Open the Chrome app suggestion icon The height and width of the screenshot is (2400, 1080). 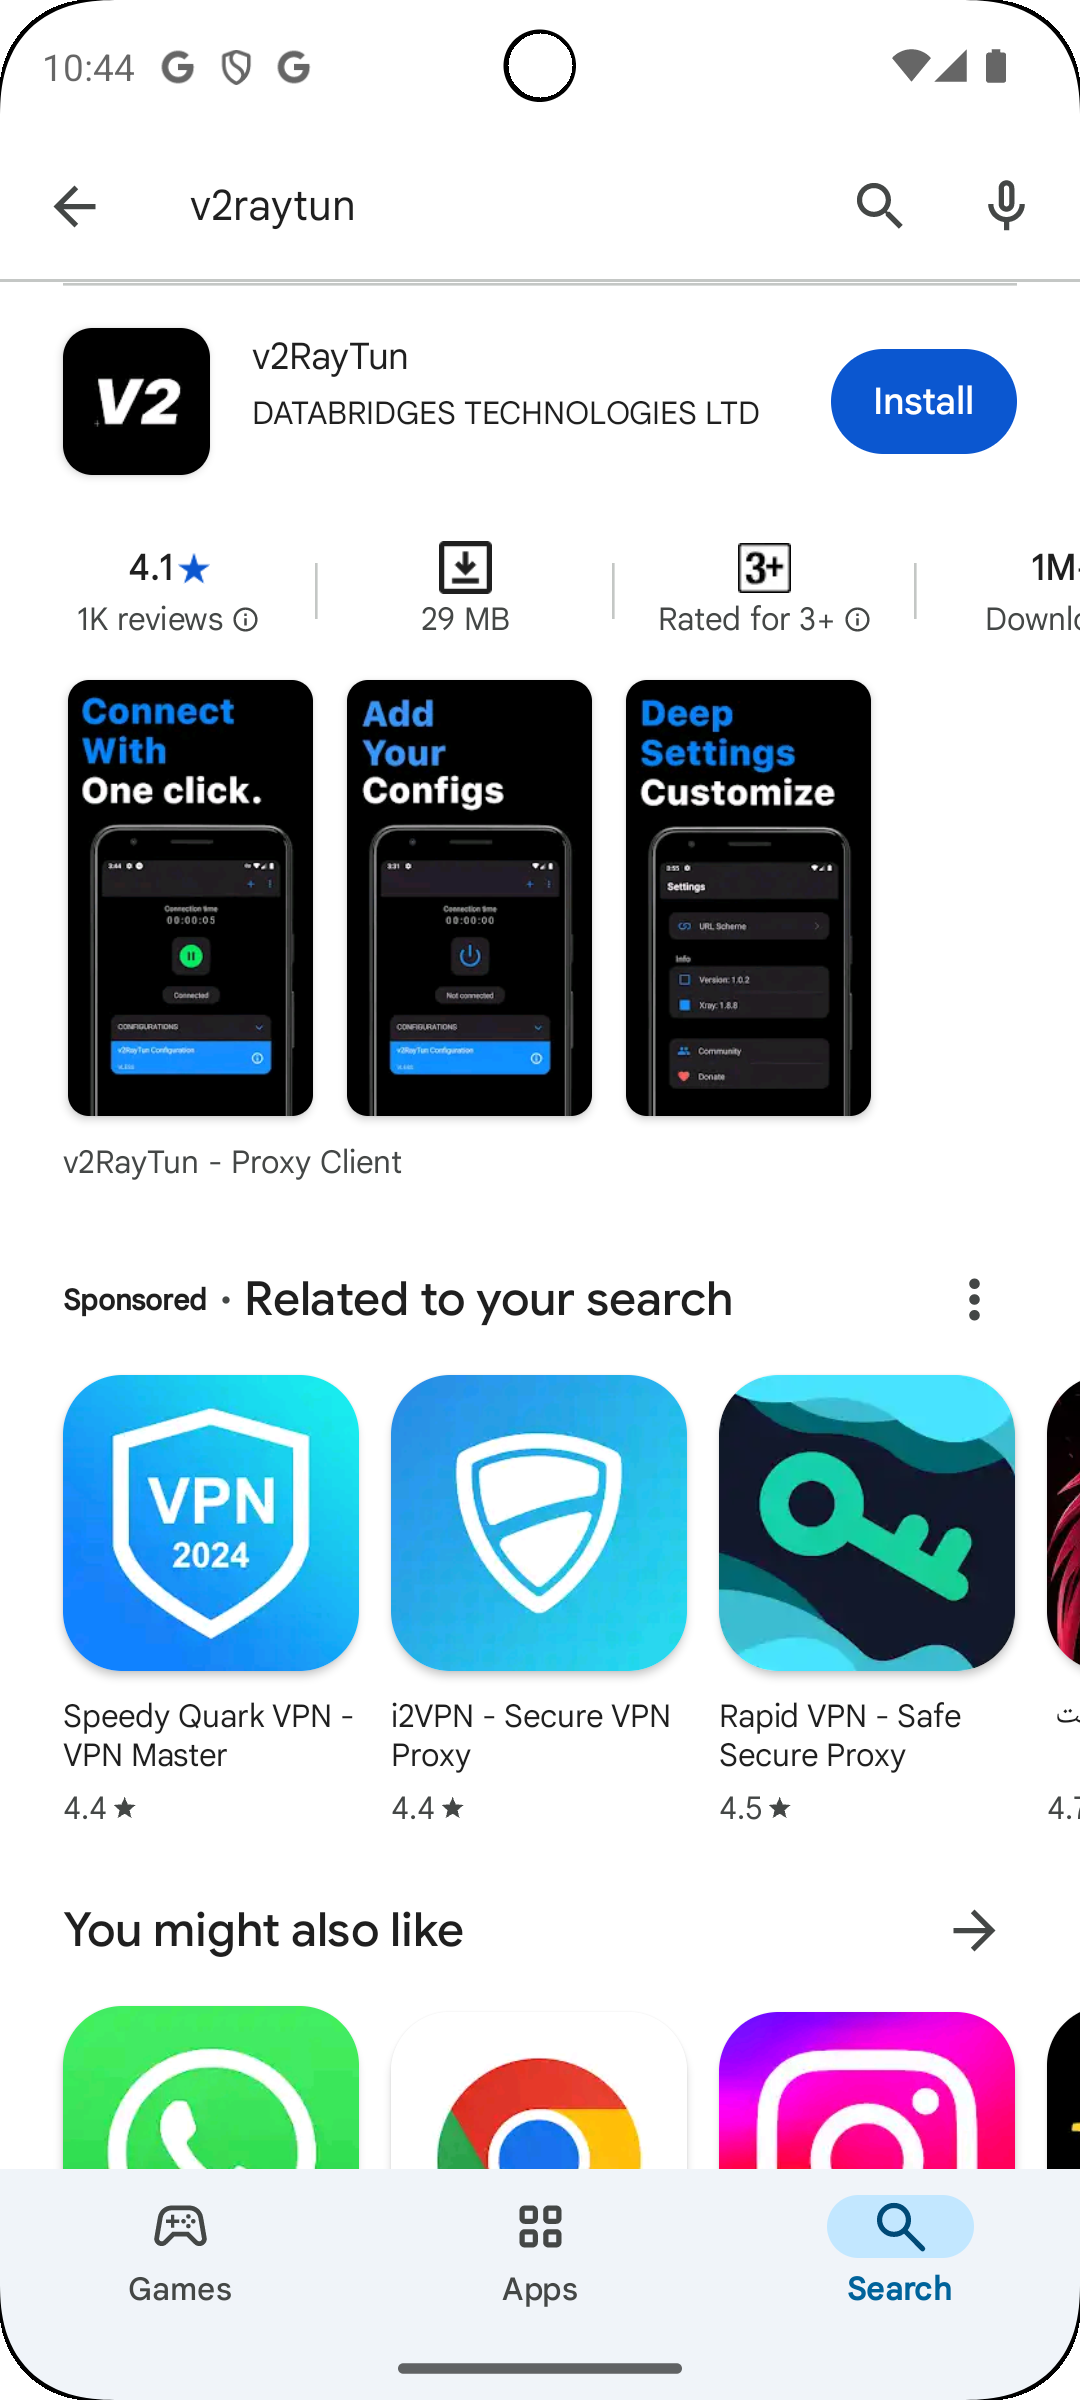(539, 2090)
